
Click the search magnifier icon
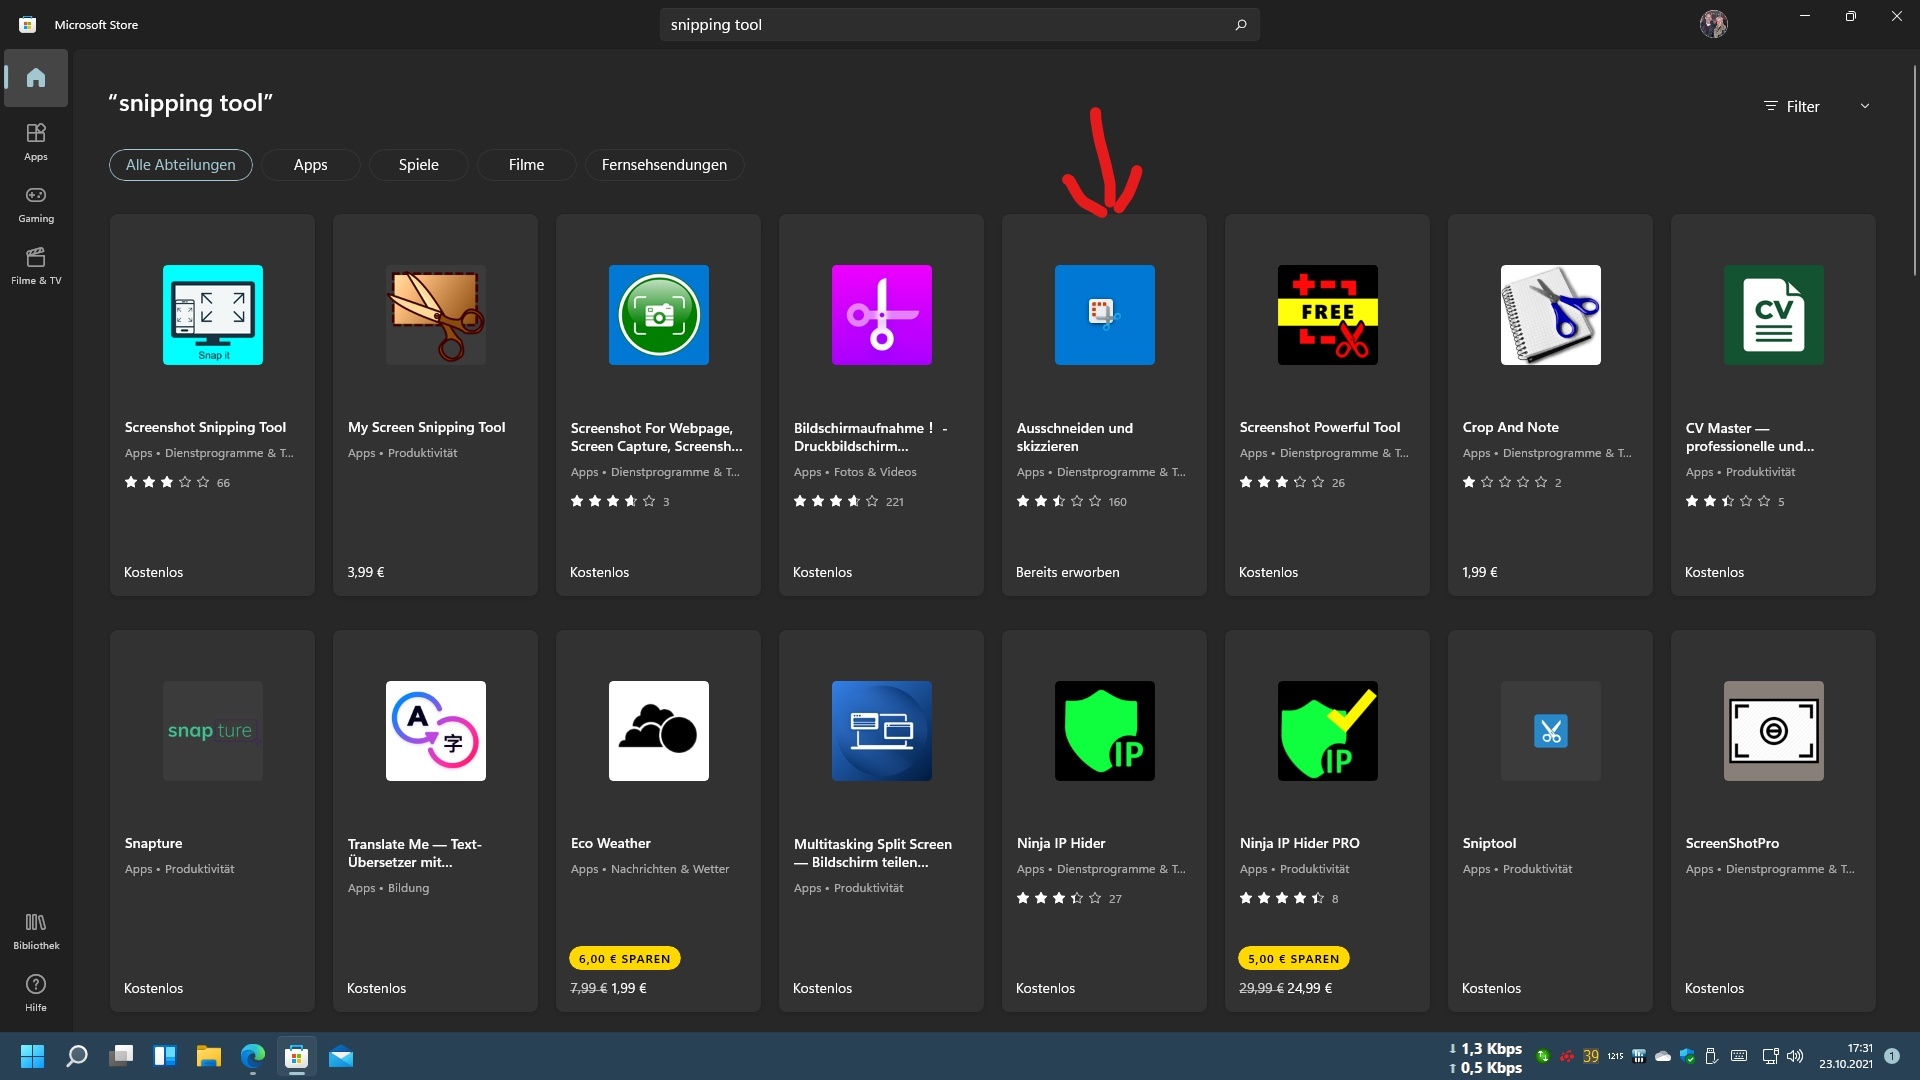pos(1241,24)
